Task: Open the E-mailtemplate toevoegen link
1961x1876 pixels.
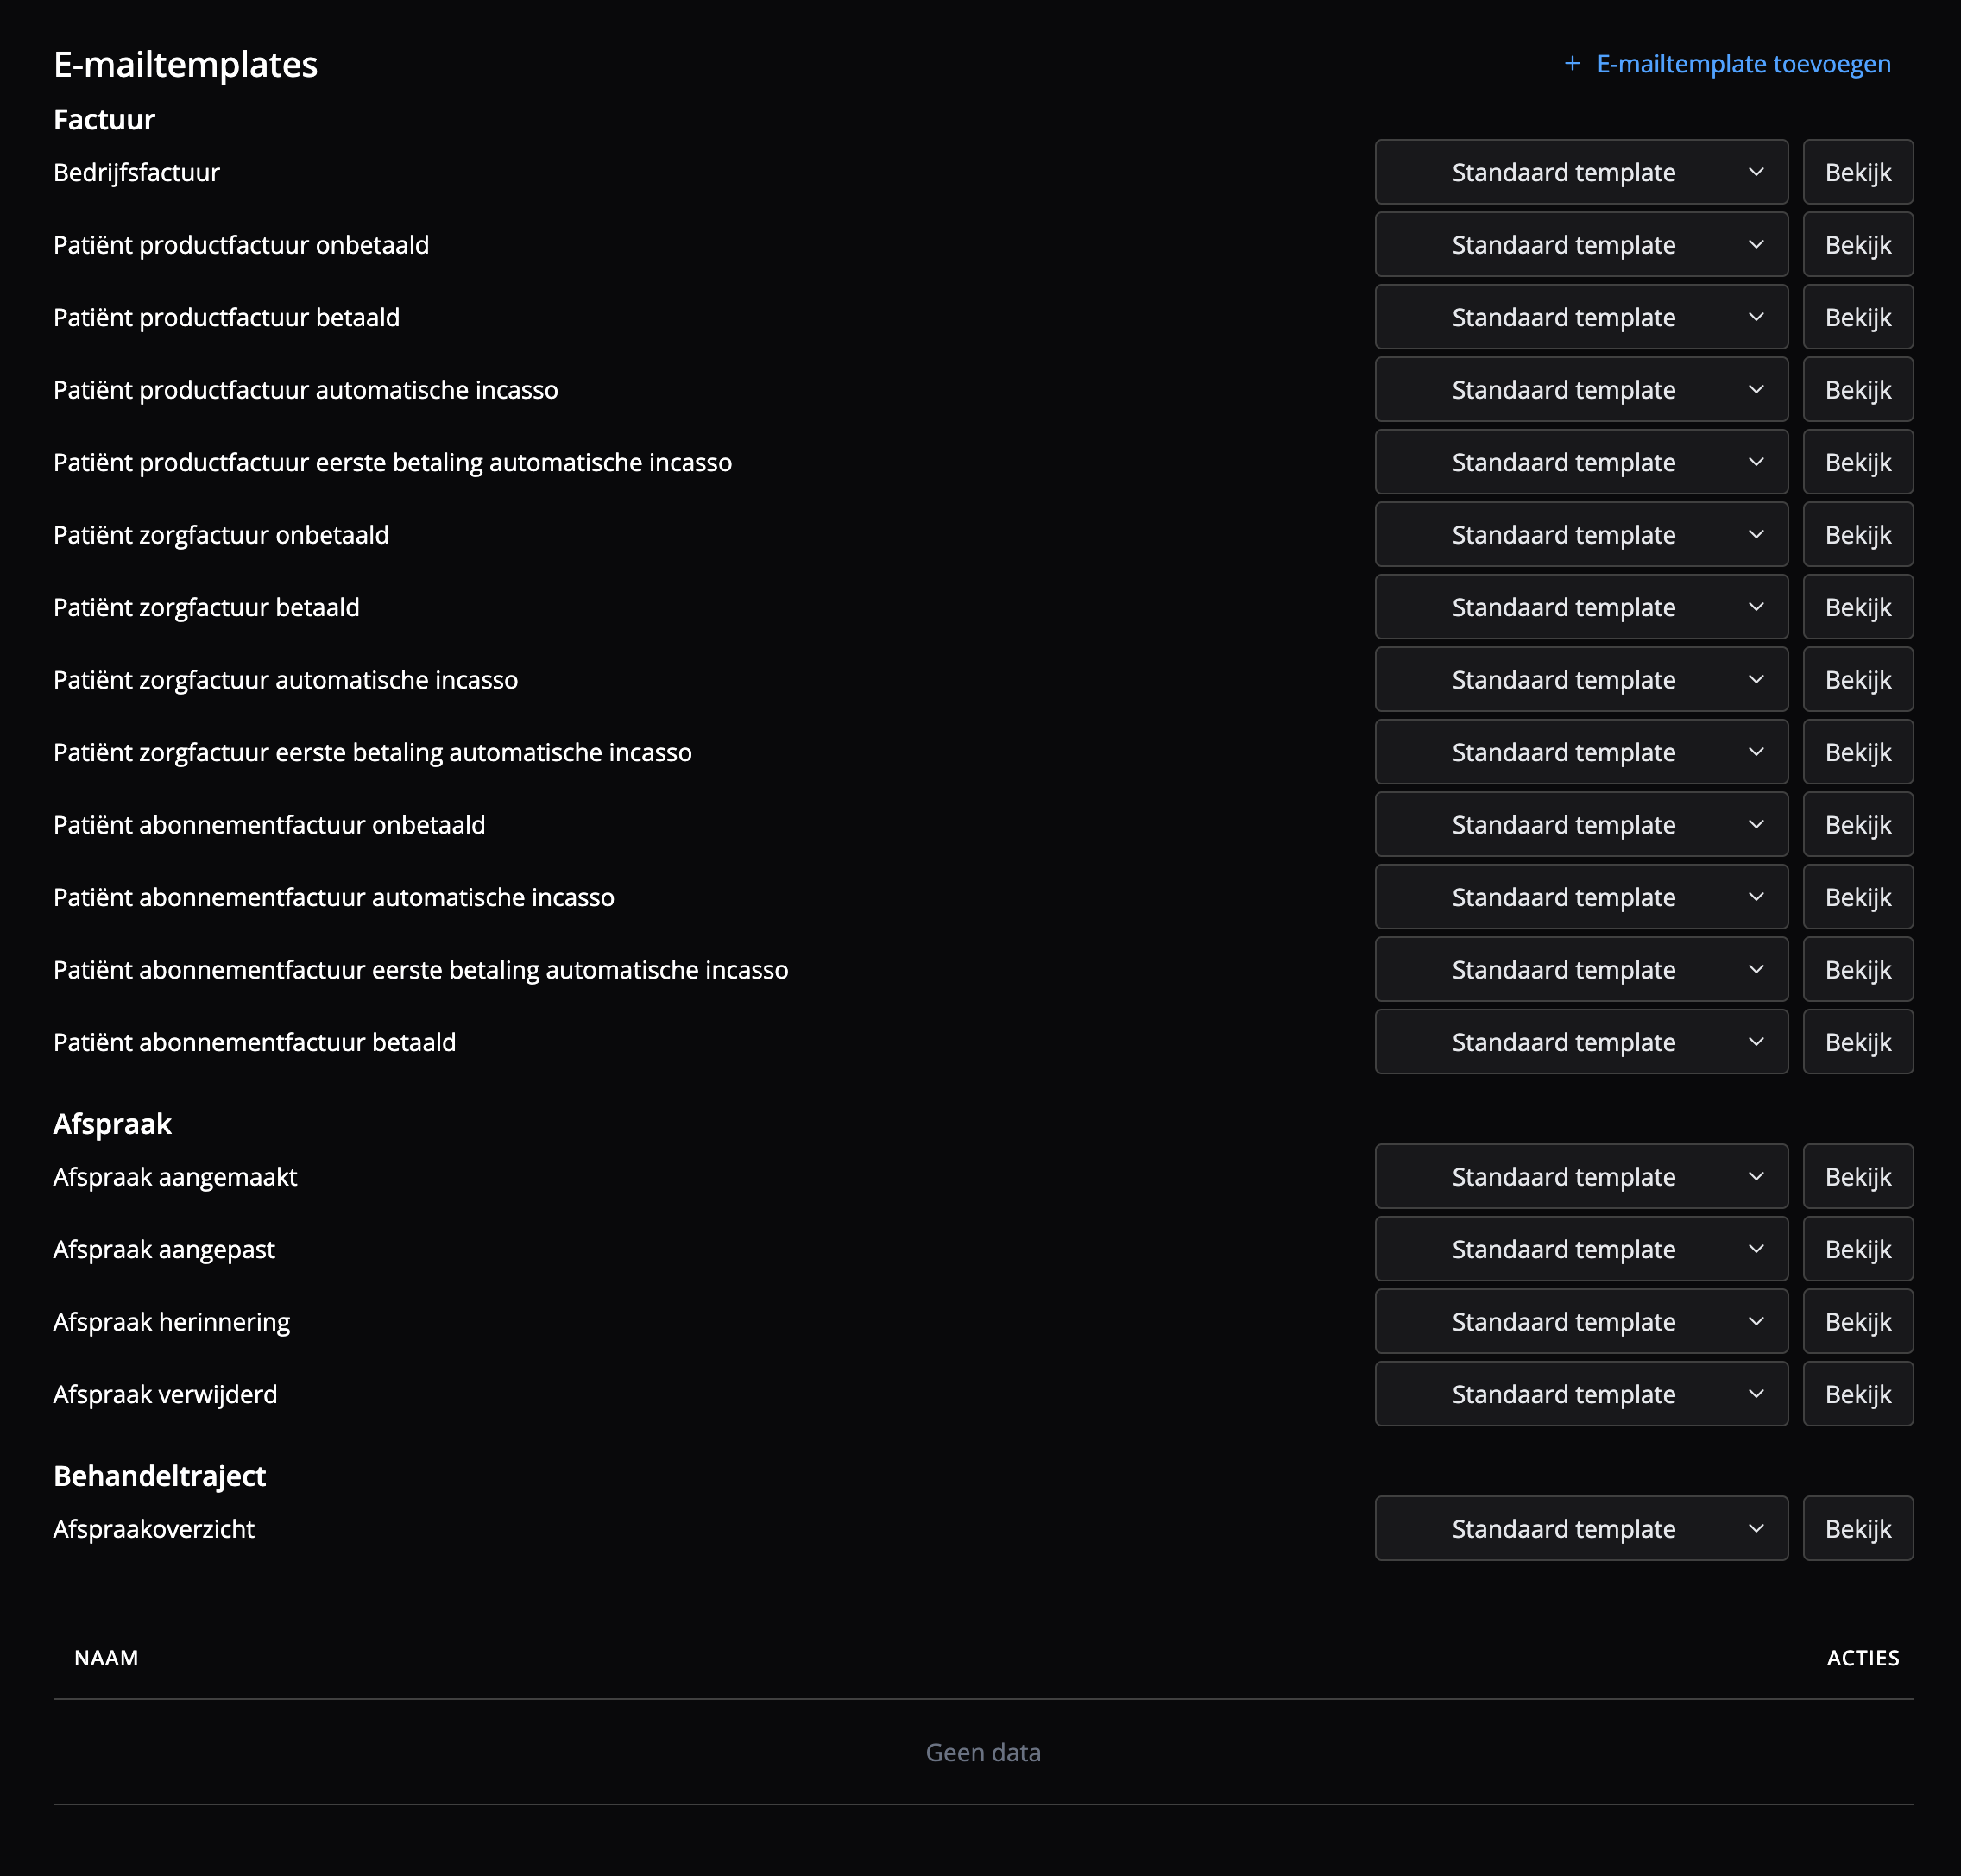Action: tap(1743, 64)
